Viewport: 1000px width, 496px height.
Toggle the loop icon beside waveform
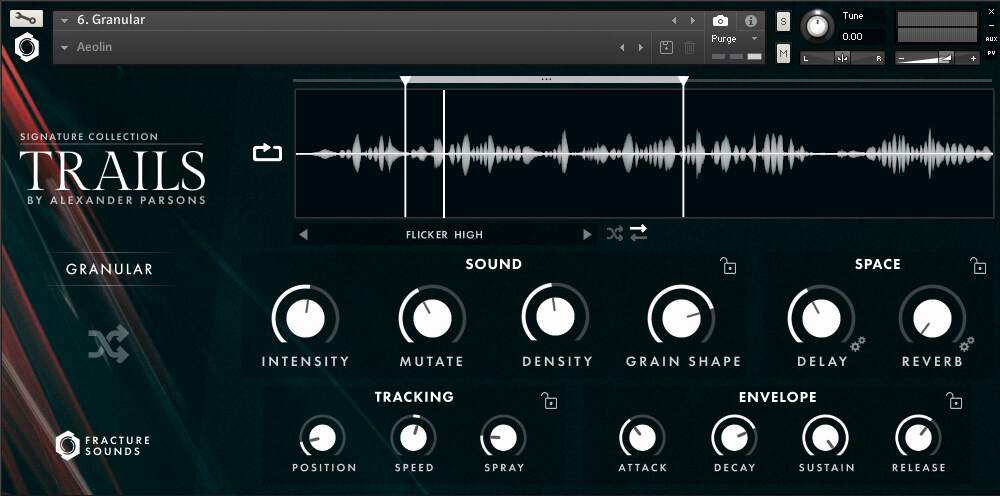click(268, 153)
